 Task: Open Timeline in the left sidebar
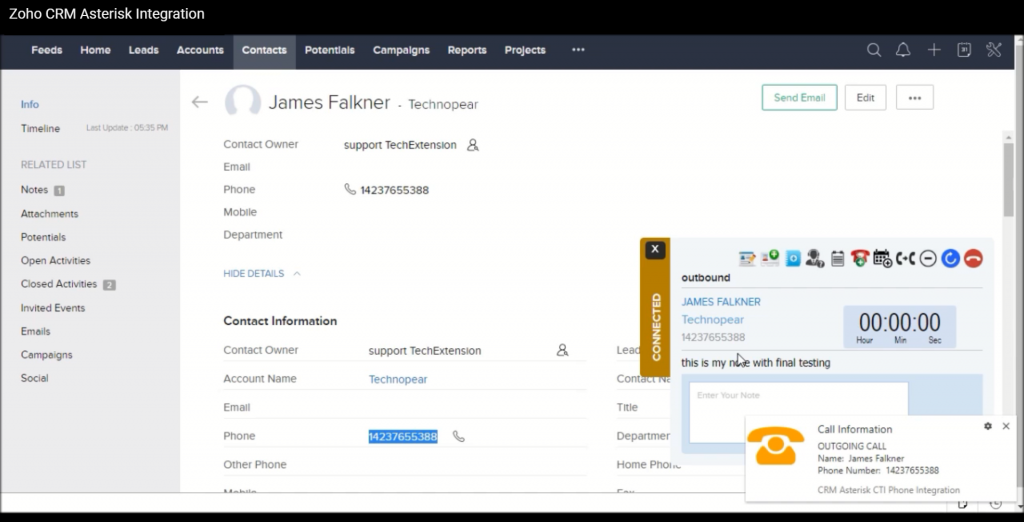click(x=40, y=129)
